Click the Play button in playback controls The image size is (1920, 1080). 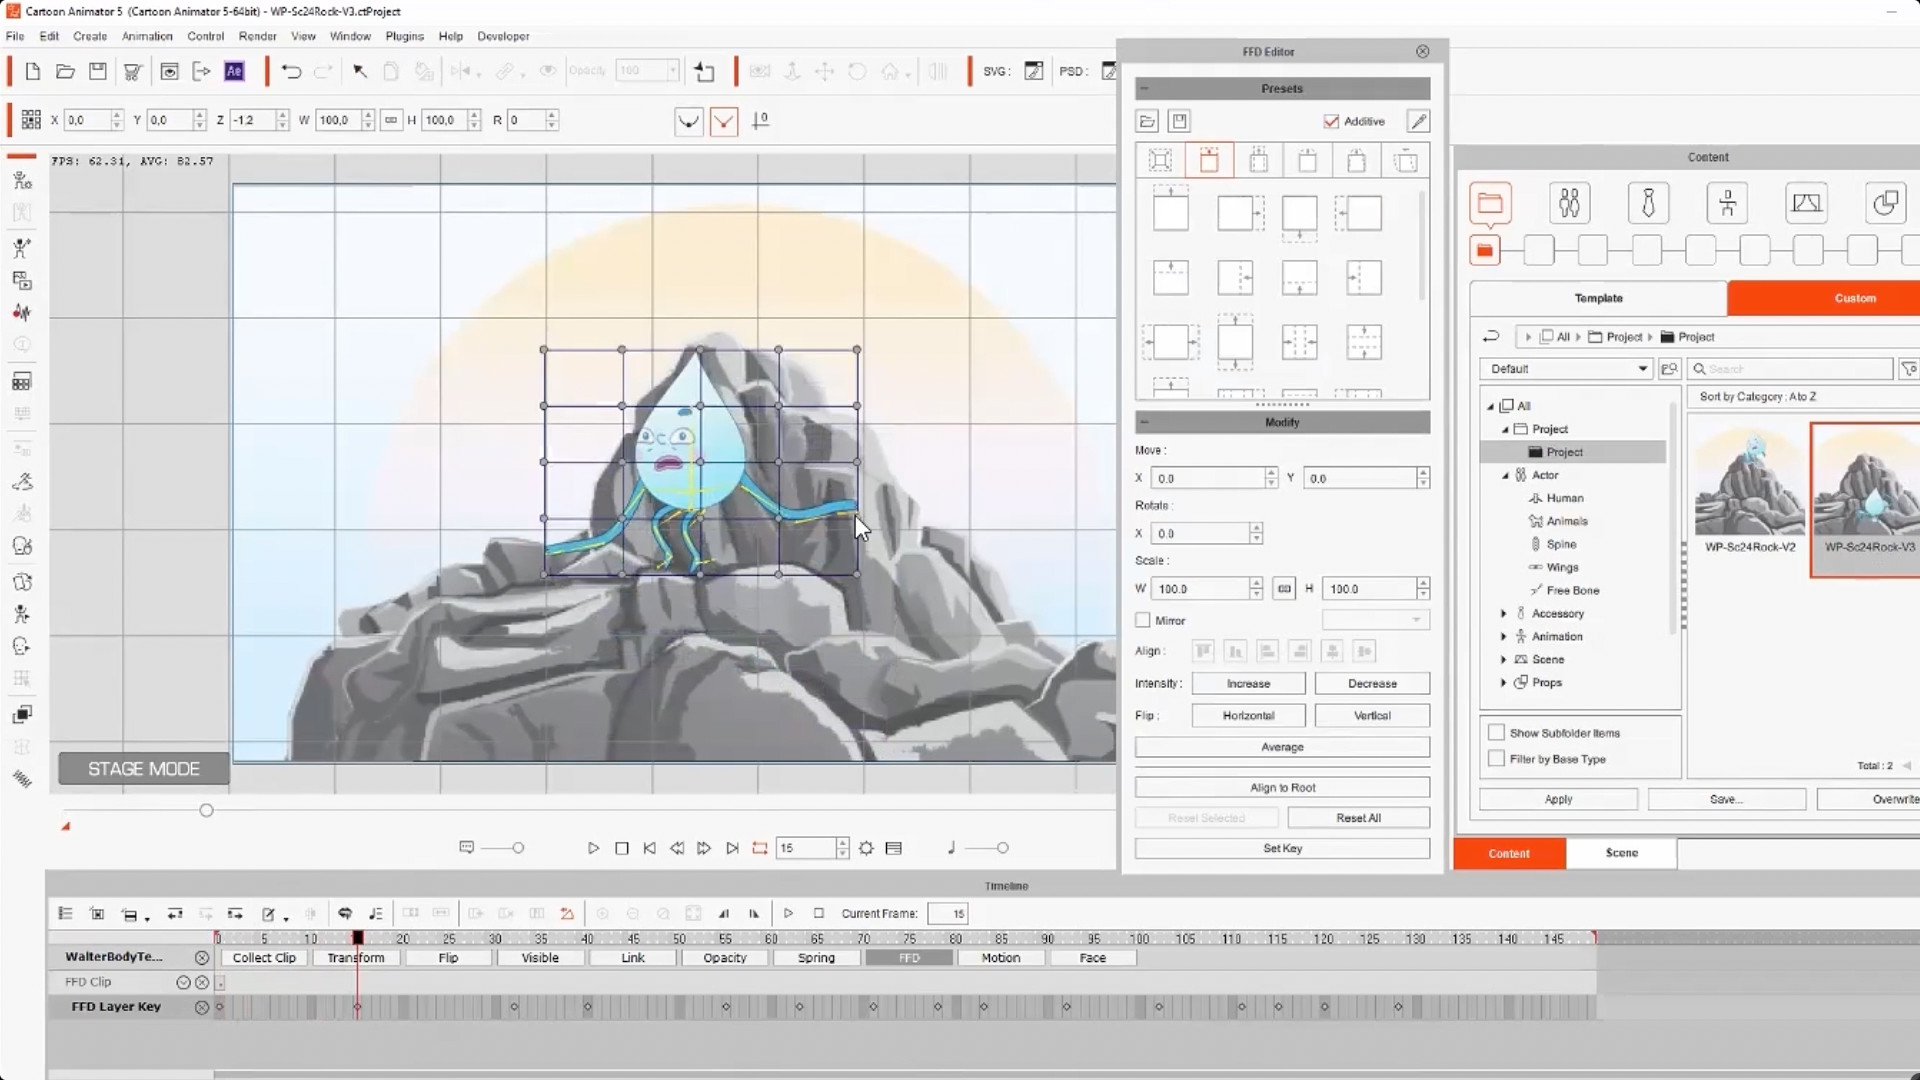593,848
